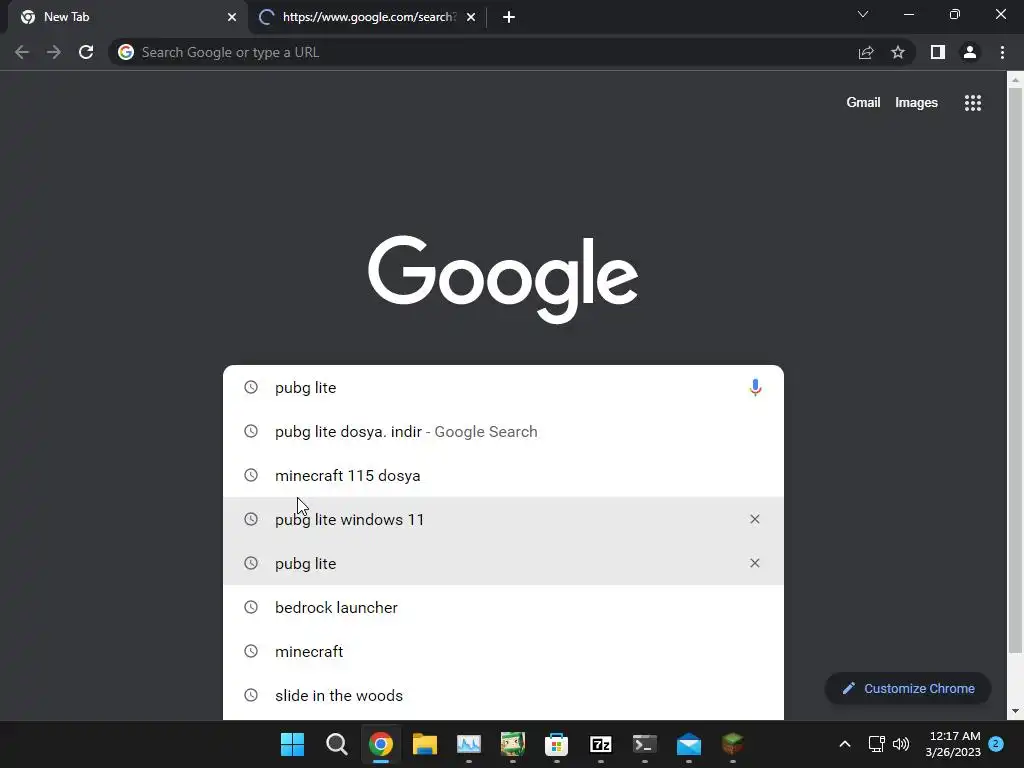This screenshot has width=1024, height=768.
Task: Open the side panel icon
Action: (938, 52)
